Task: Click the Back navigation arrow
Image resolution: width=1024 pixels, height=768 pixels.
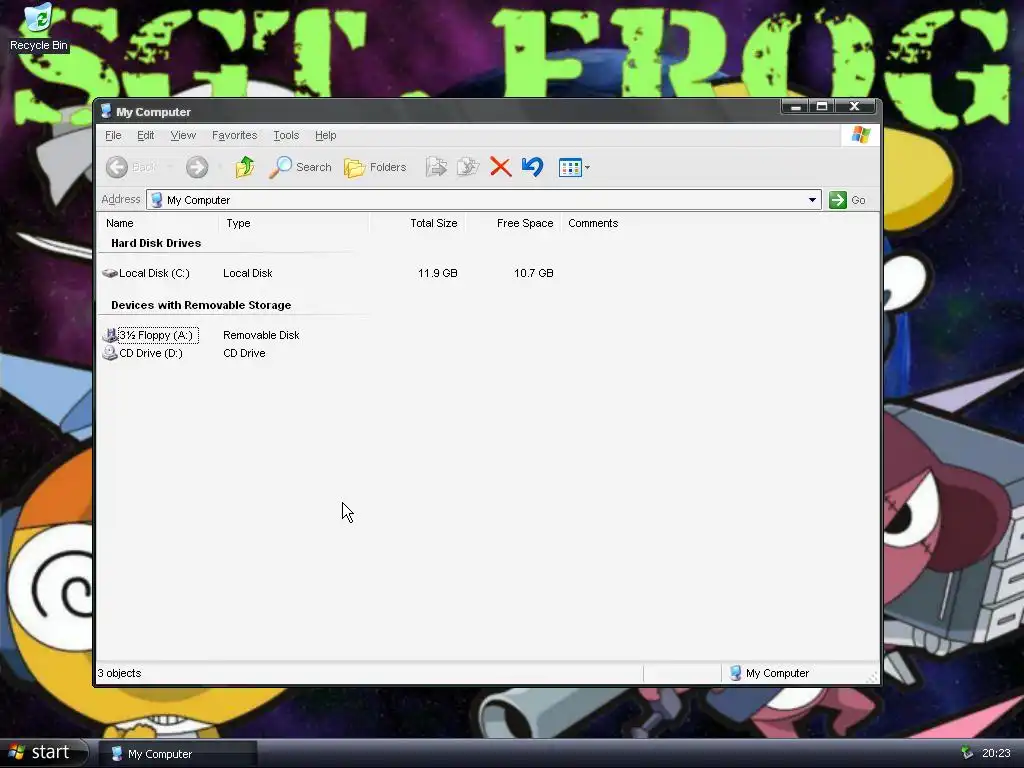Action: pyautogui.click(x=117, y=167)
